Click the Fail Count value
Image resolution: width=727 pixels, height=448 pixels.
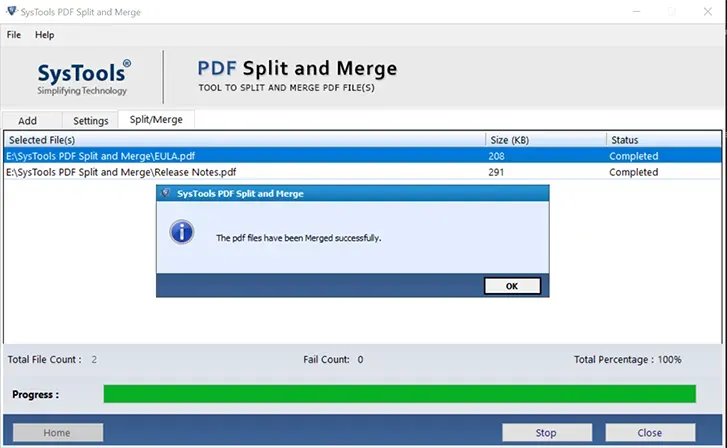point(360,359)
